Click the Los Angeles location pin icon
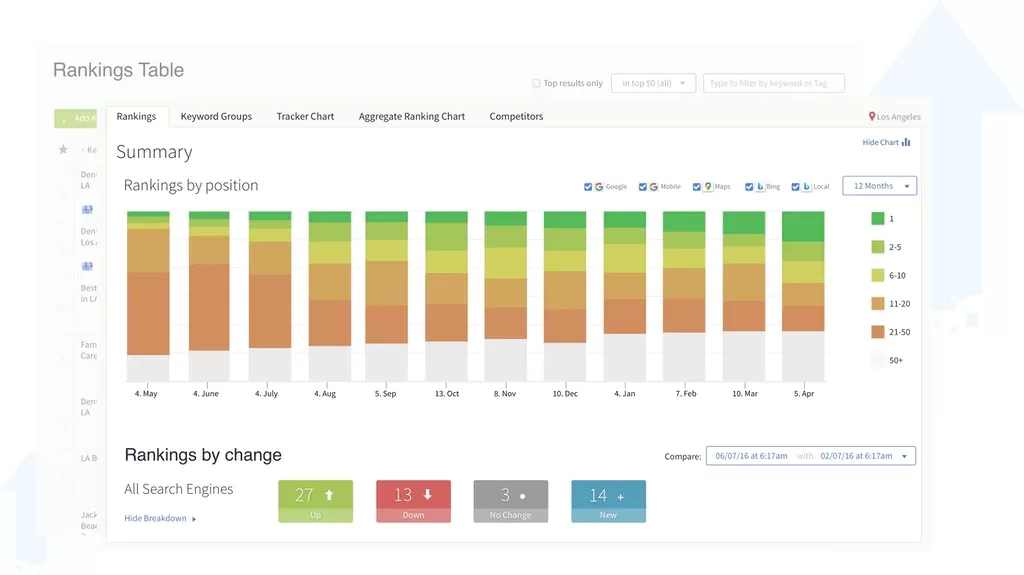Screen dimensions: 1024x575 tap(872, 117)
